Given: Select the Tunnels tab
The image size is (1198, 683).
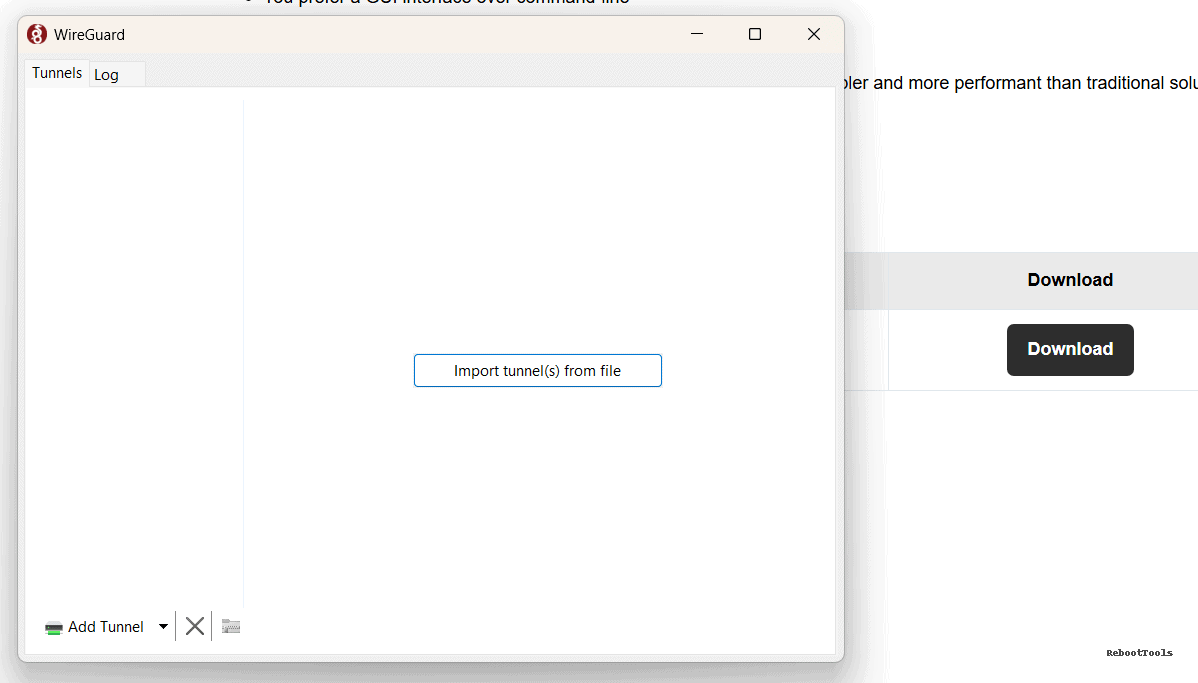Looking at the screenshot, I should [x=56, y=72].
